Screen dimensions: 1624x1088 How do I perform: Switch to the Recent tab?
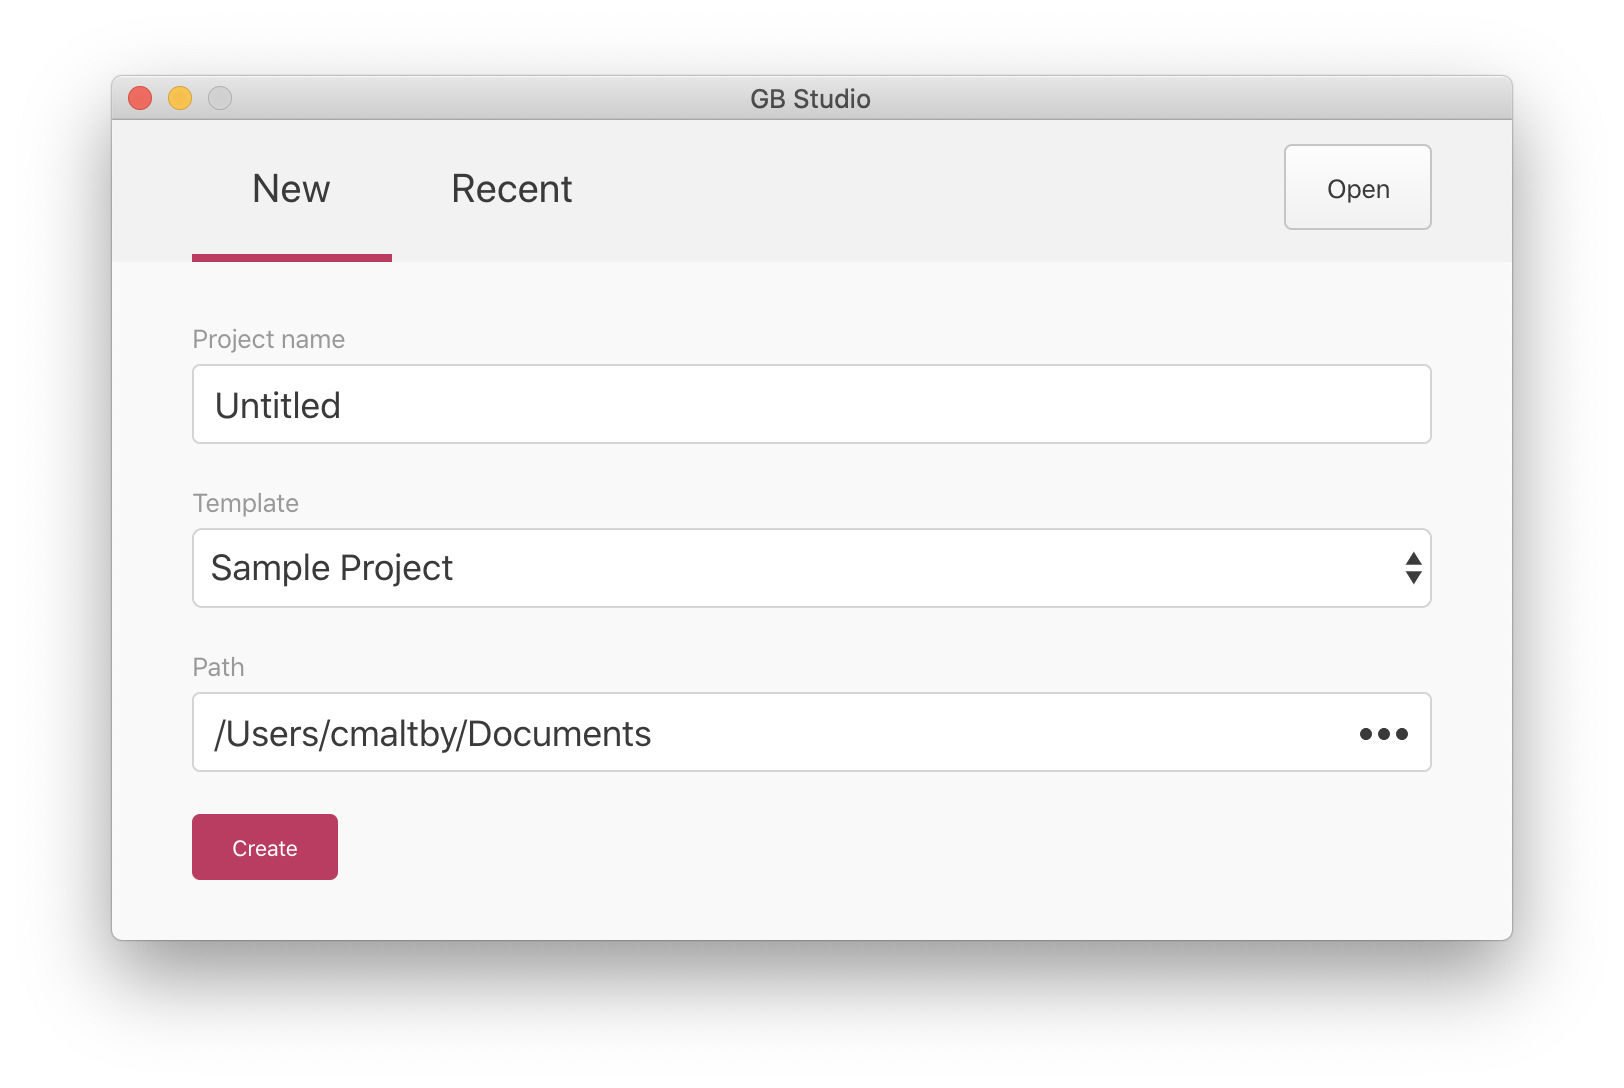point(511,189)
